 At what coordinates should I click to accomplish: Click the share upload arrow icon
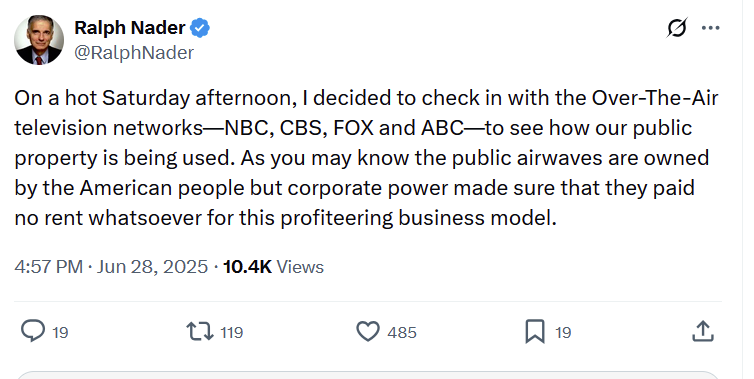click(703, 332)
